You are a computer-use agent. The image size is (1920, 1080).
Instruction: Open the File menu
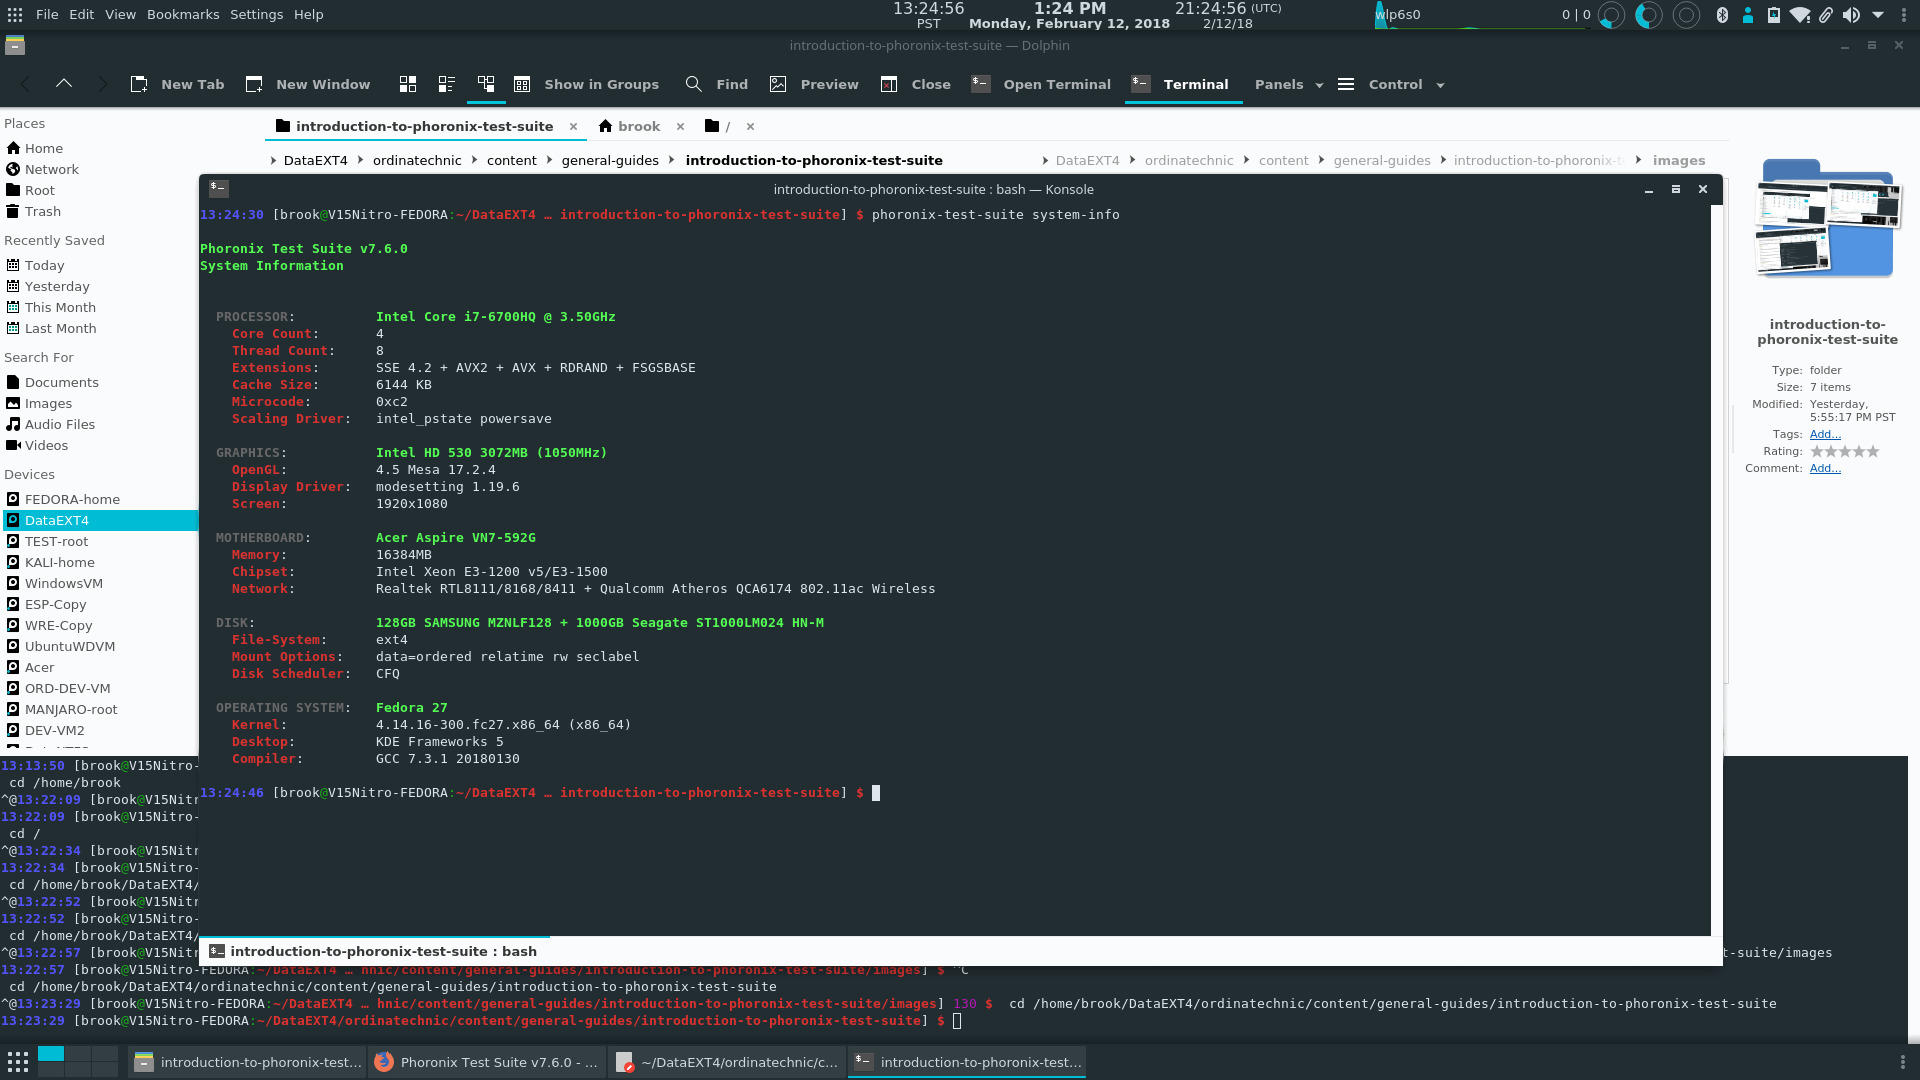click(47, 14)
